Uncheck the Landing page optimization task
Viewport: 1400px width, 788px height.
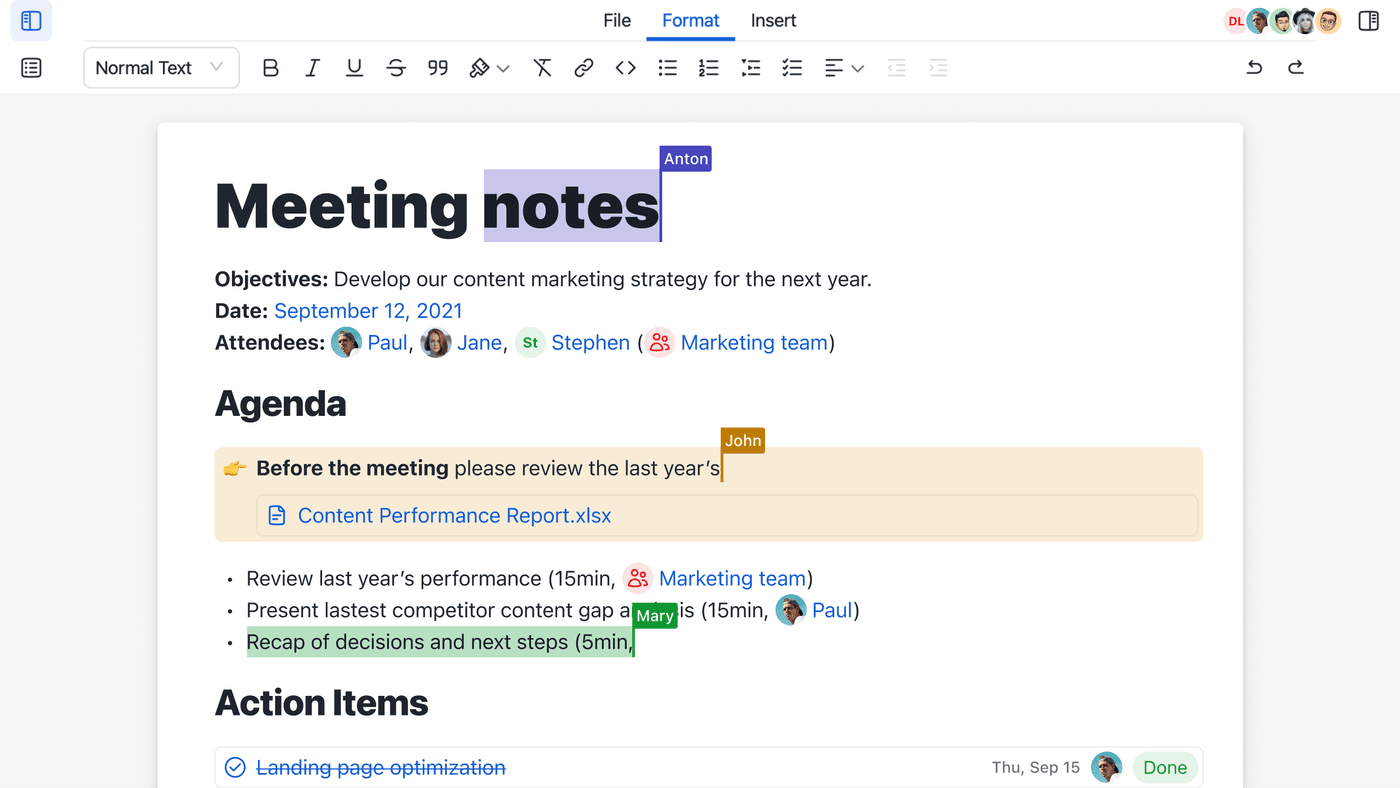pos(235,767)
